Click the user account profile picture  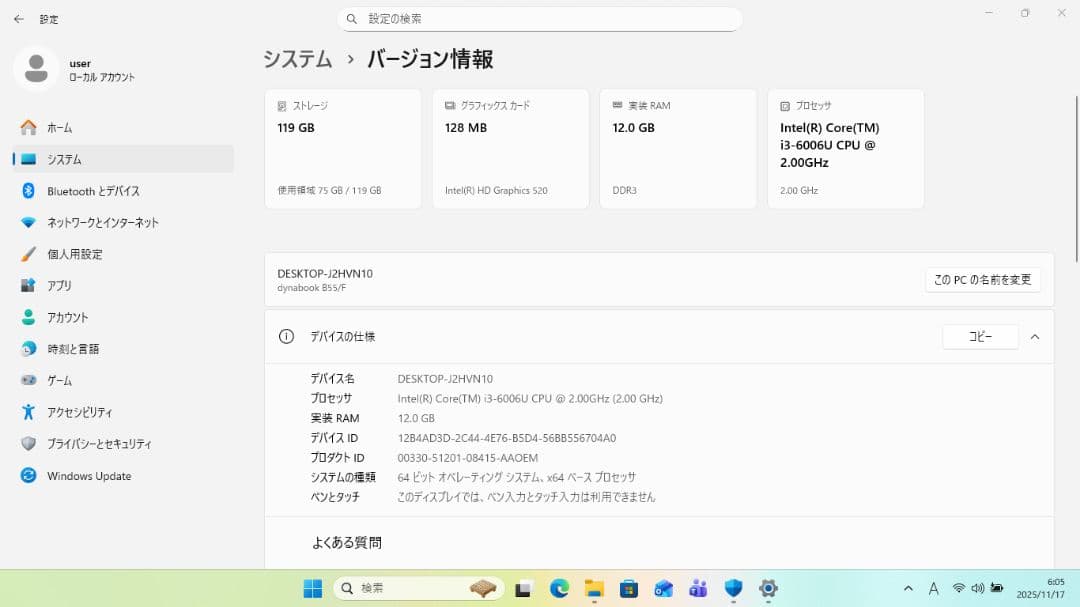pyautogui.click(x=36, y=69)
